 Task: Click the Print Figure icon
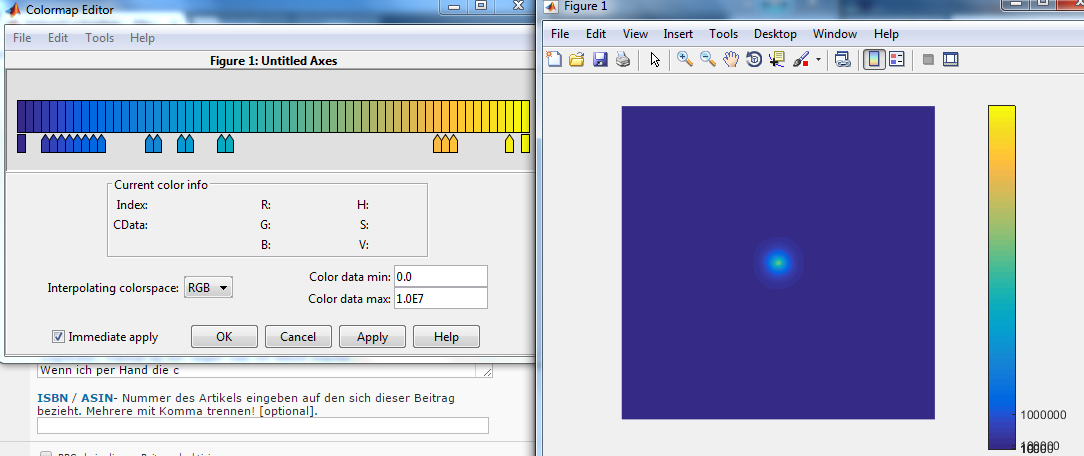[x=623, y=60]
